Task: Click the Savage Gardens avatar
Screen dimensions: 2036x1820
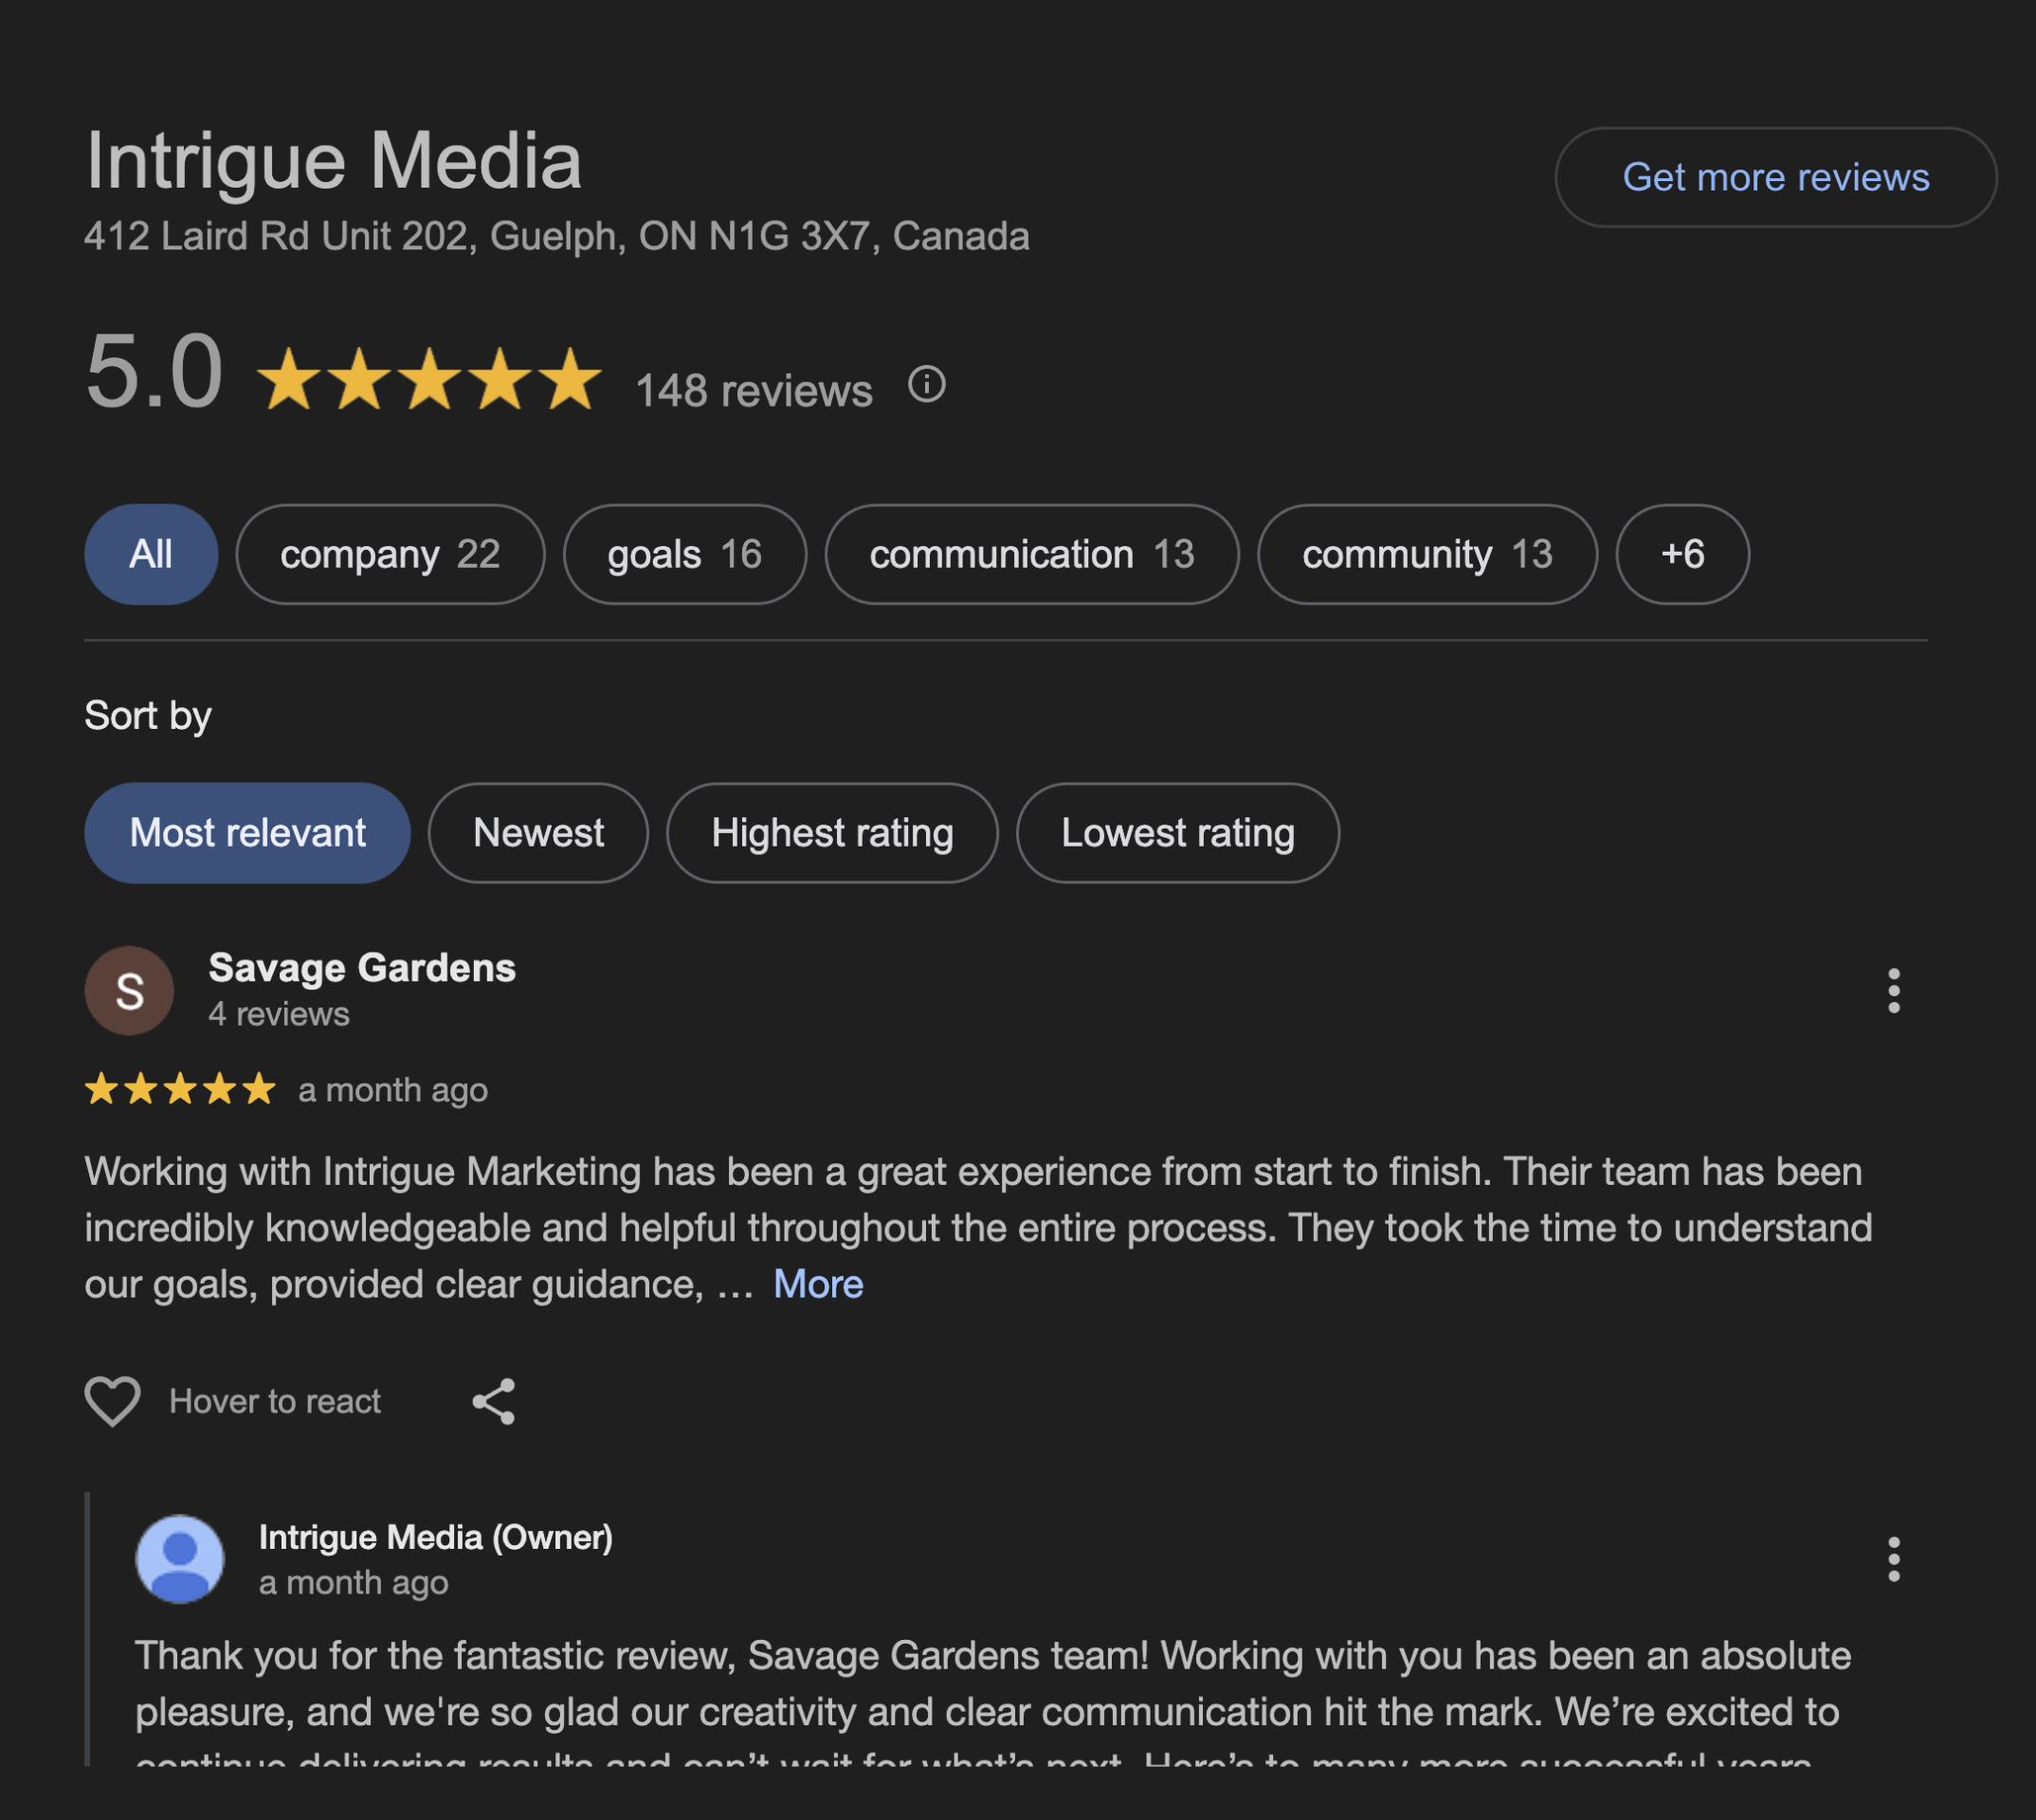Action: tap(129, 991)
